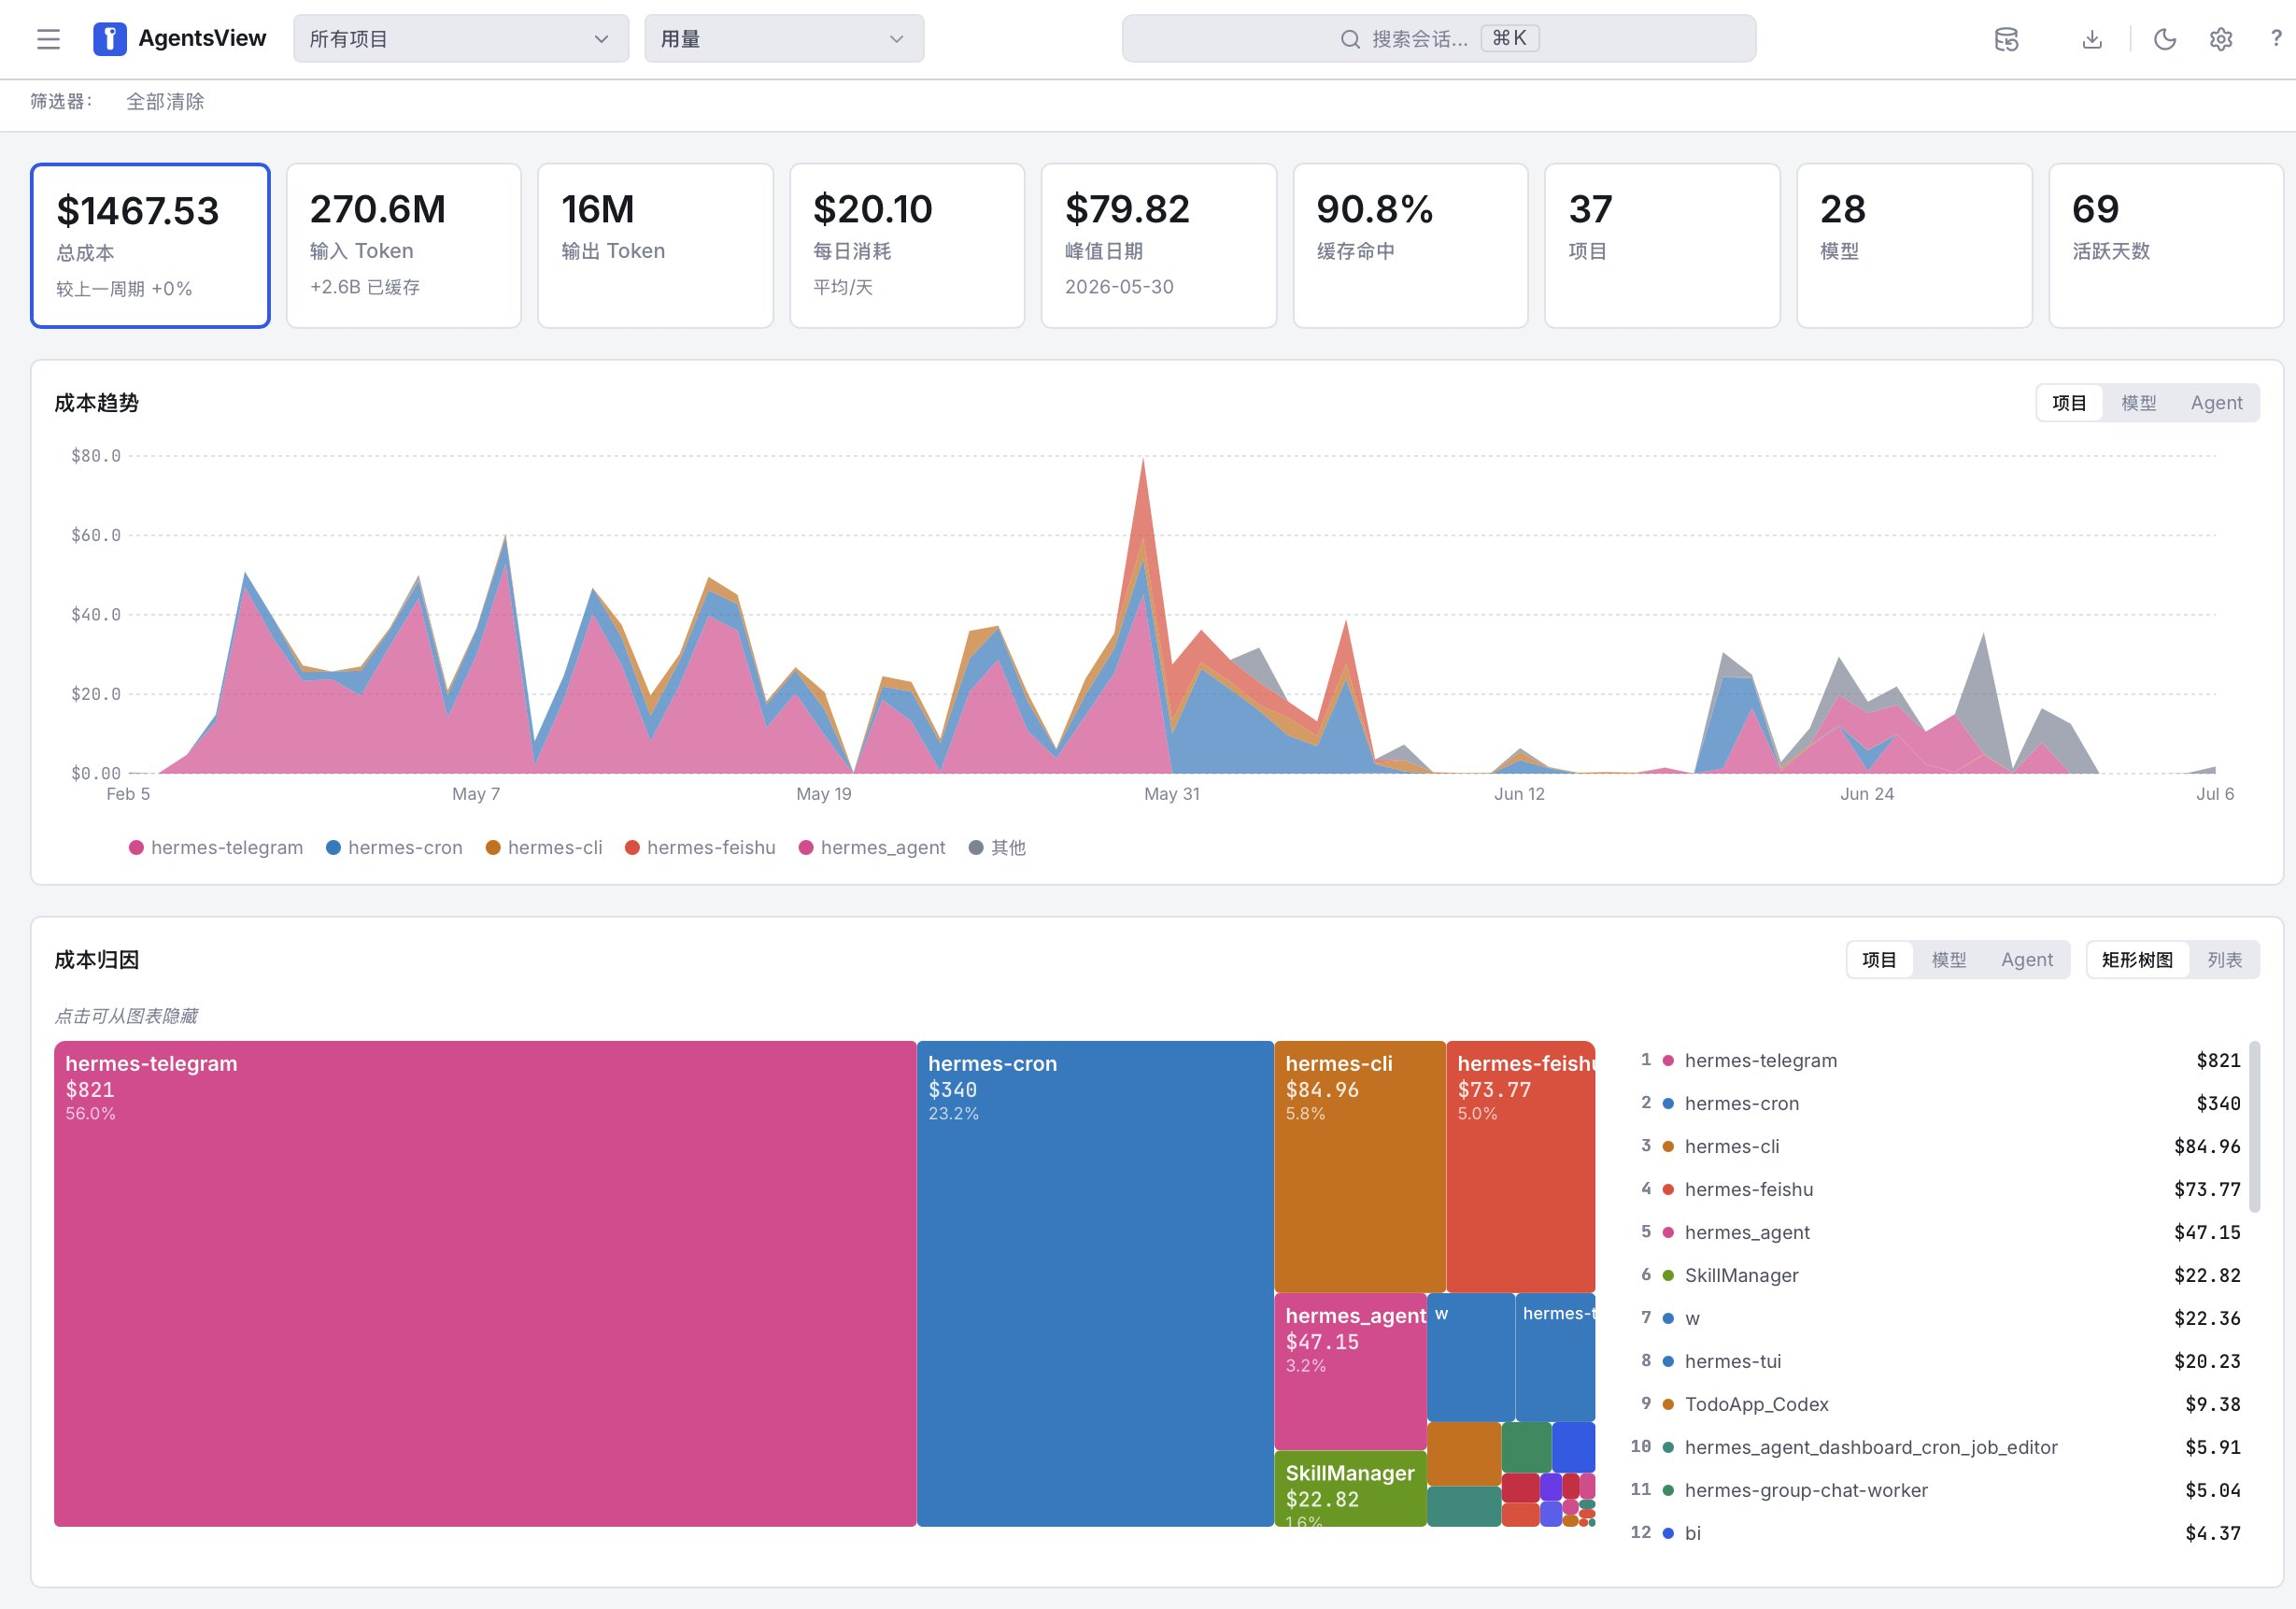Select Agent tab in 成本归因

2026,960
